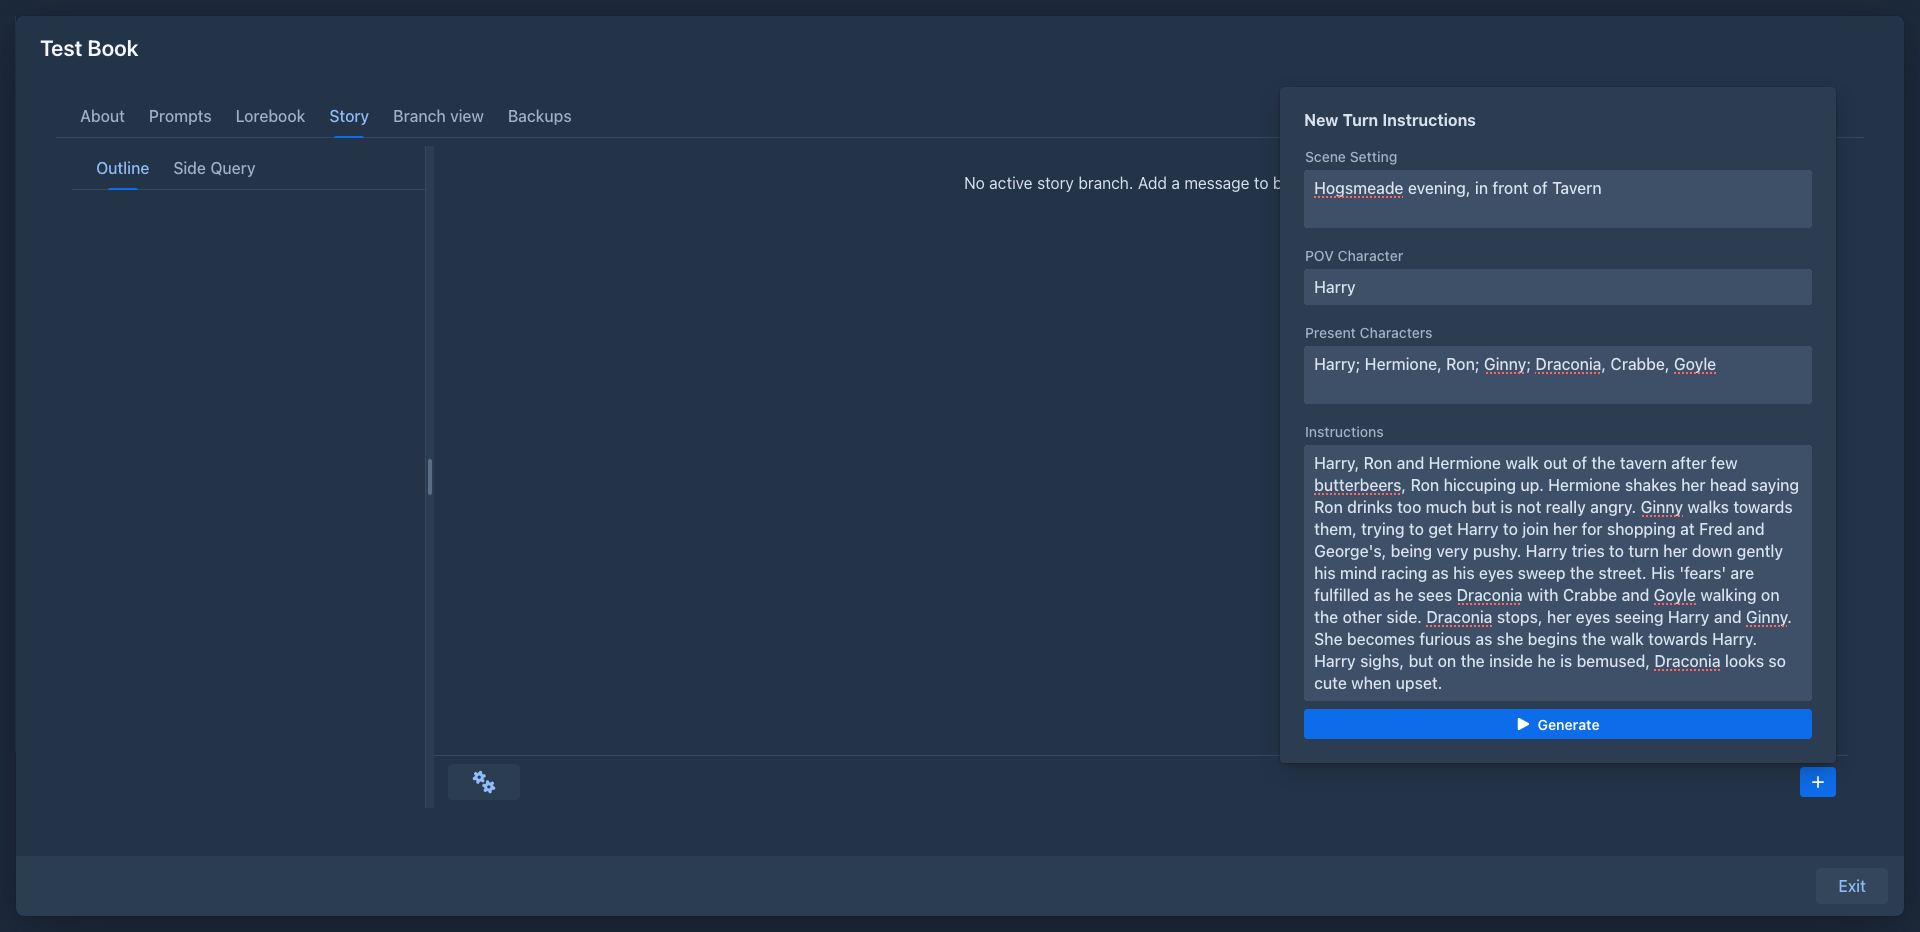Open the Backups tab
1920x932 pixels.
[539, 116]
